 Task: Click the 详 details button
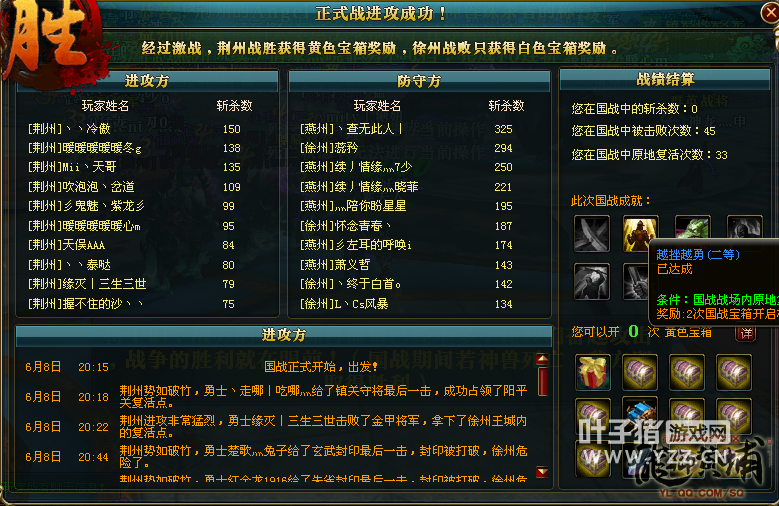(x=746, y=333)
